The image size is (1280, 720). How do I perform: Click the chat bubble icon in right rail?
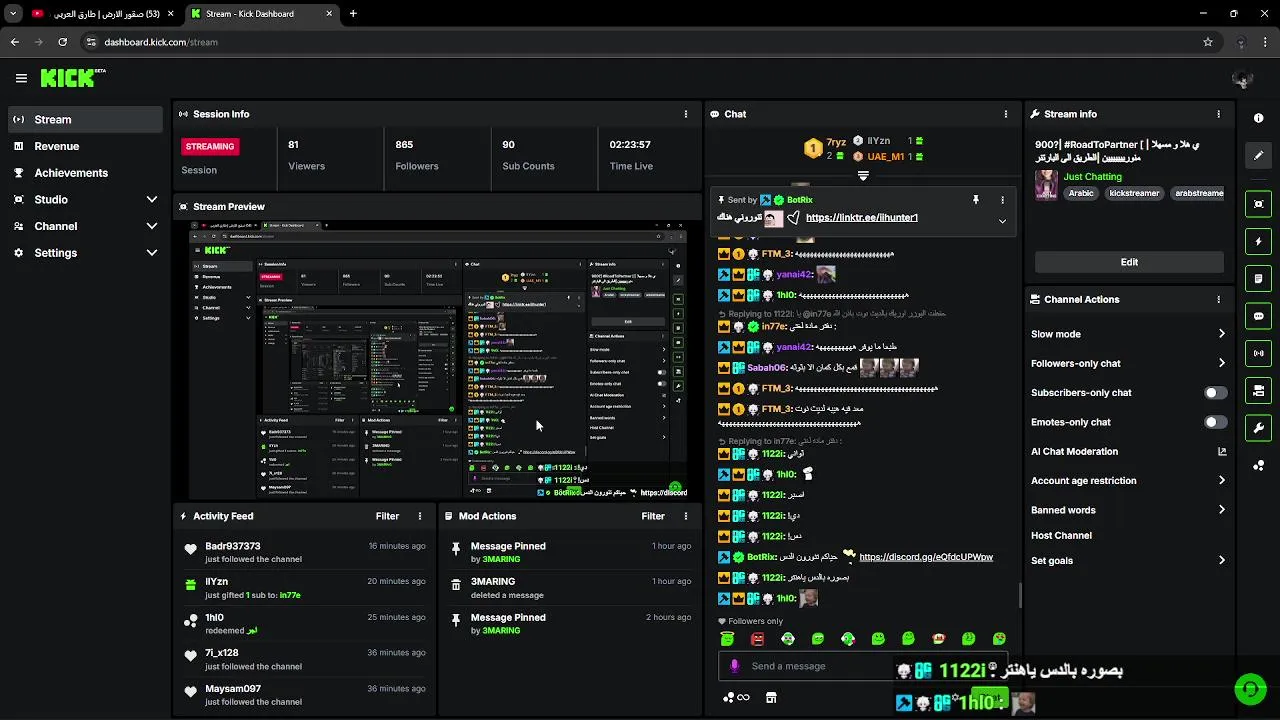coord(1258,316)
